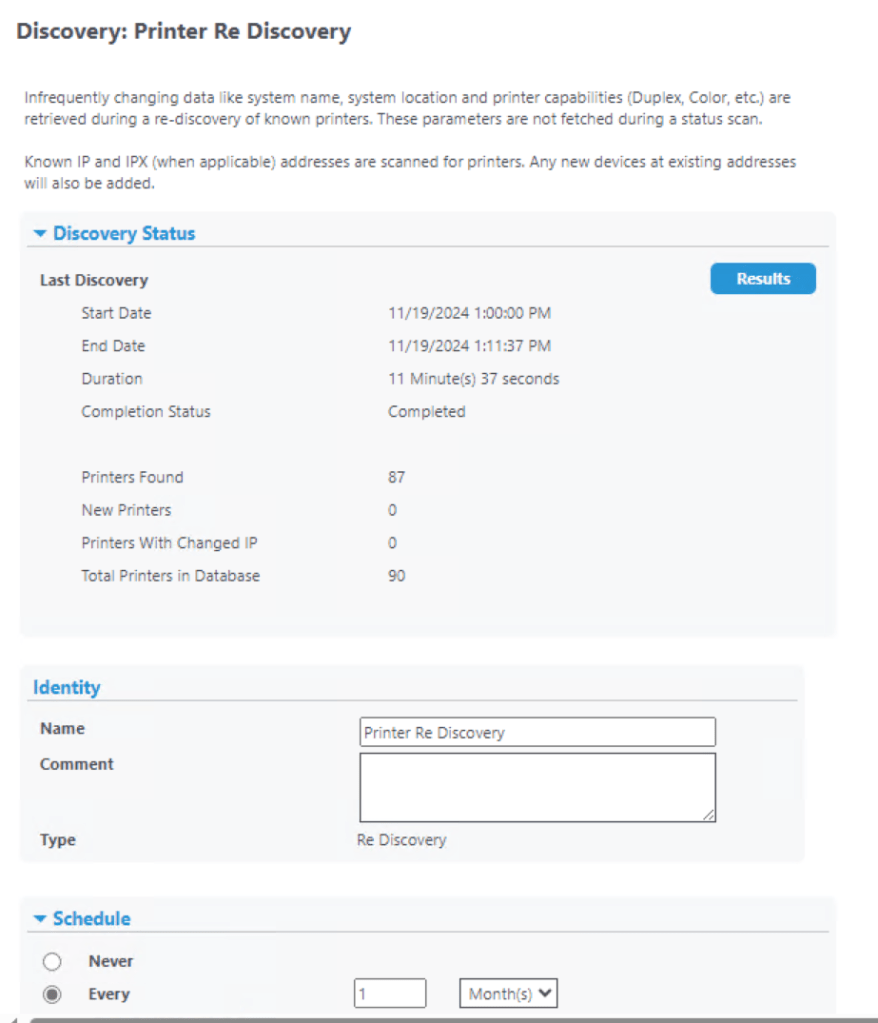Collapse the Discovery Status section arrow
This screenshot has height=1023, width=878.
click(40, 233)
